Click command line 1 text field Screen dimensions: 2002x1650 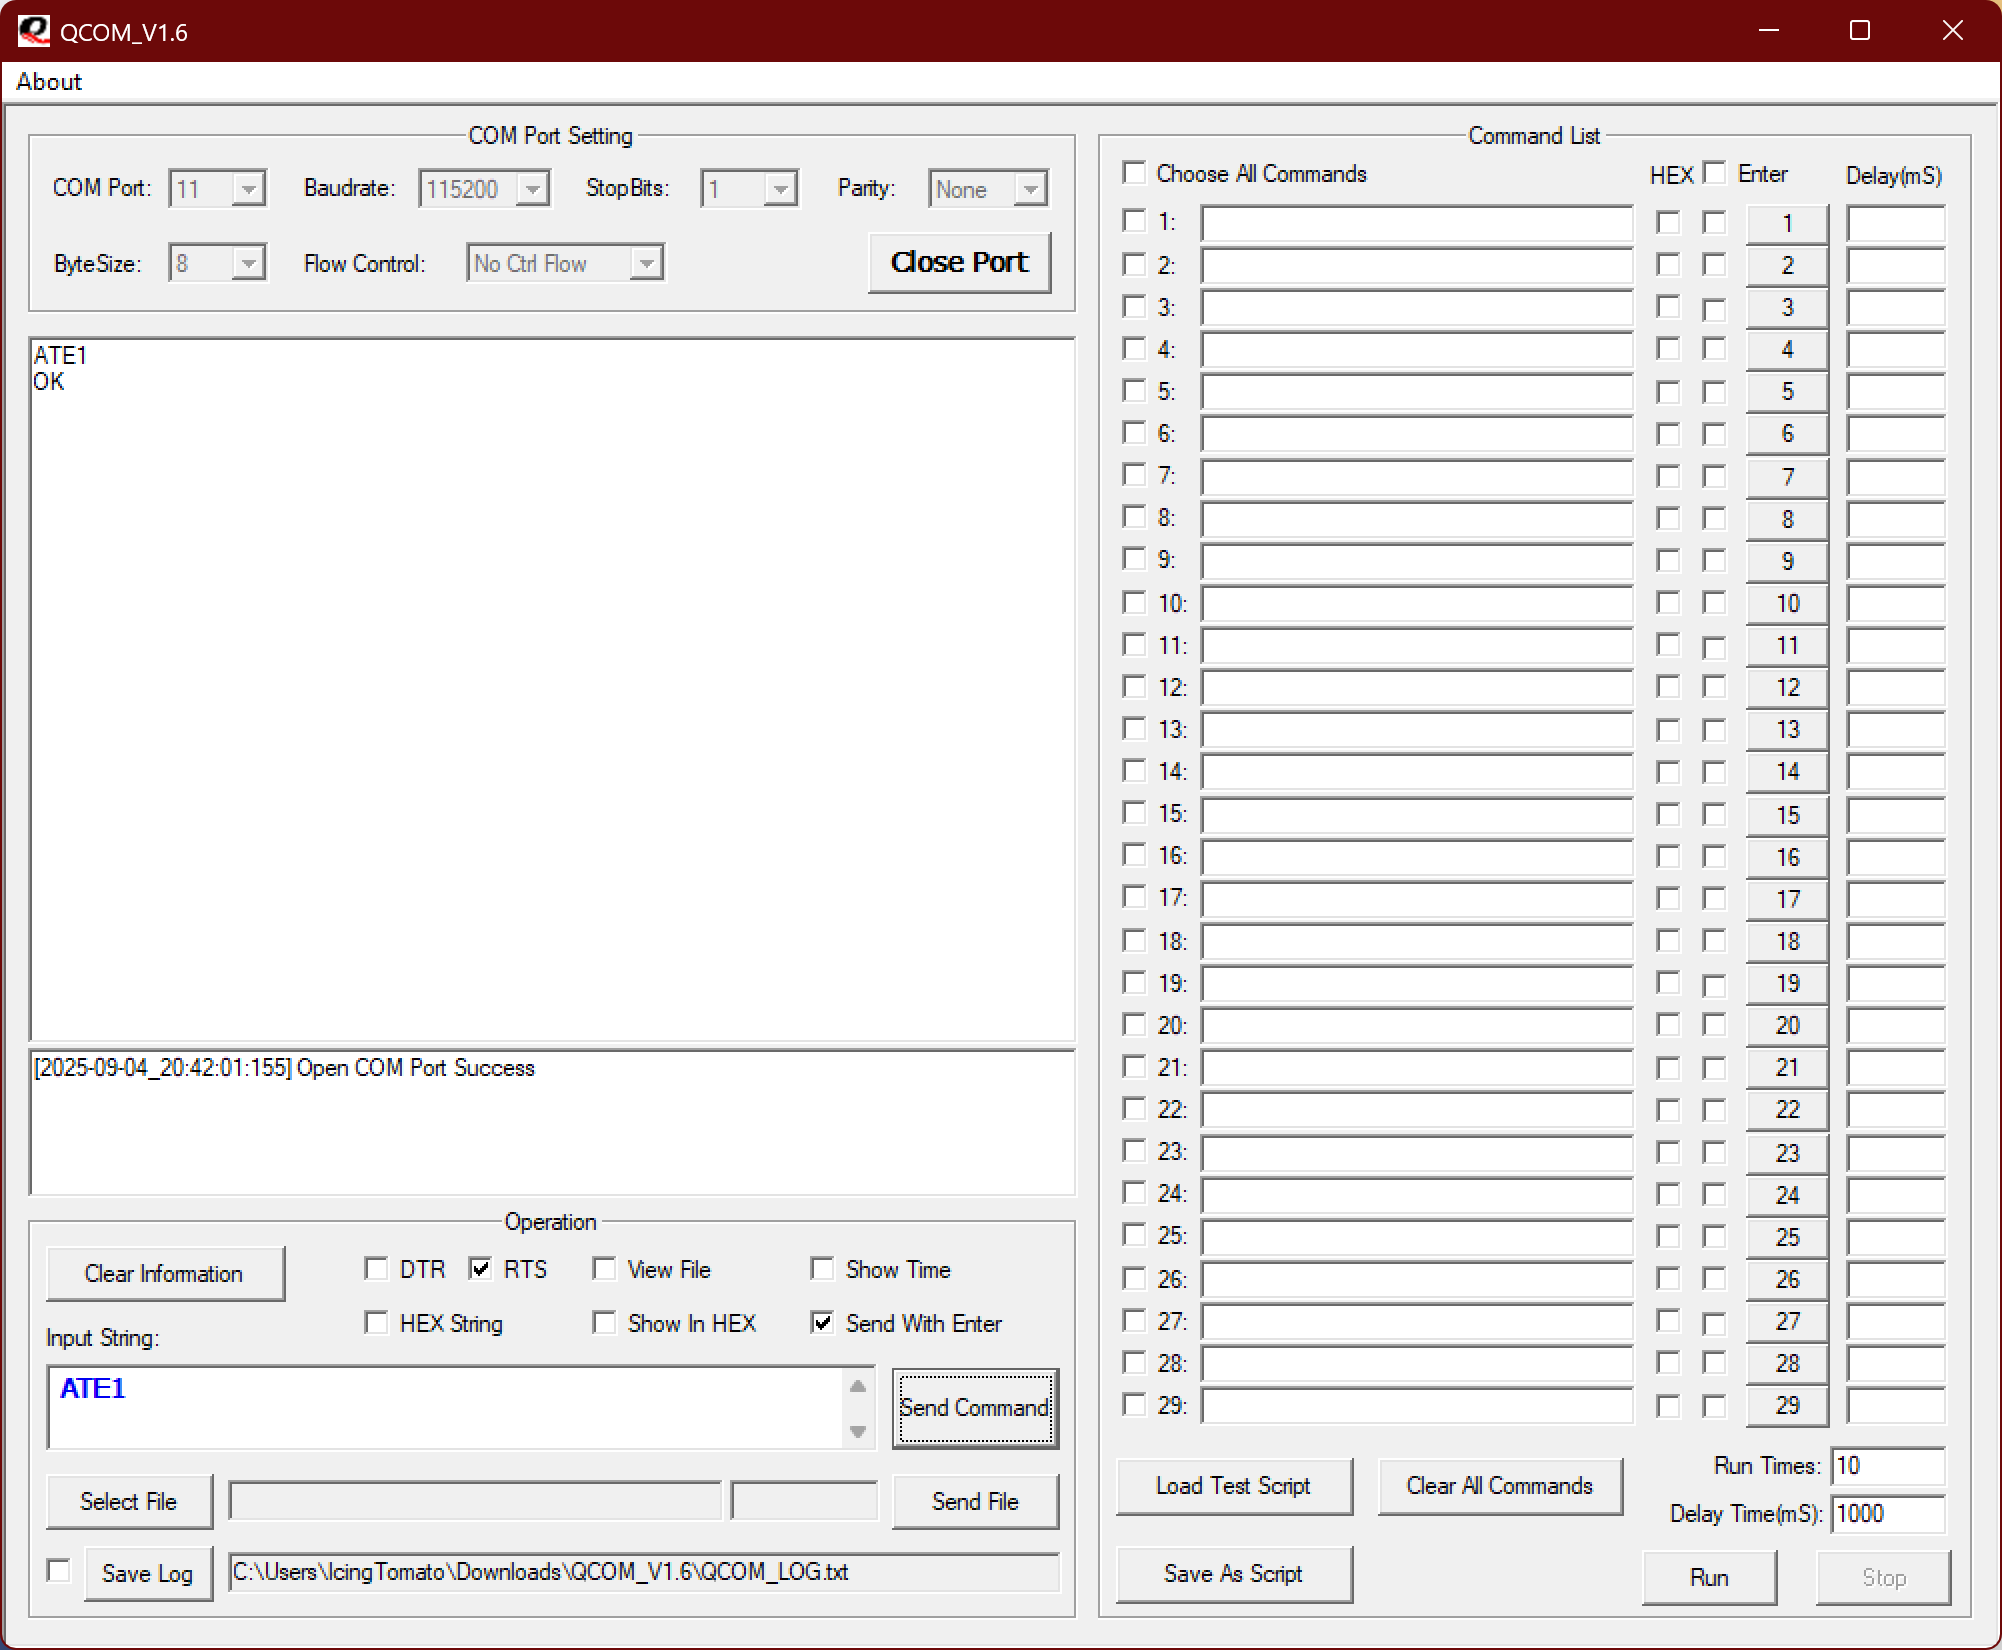(x=1416, y=223)
